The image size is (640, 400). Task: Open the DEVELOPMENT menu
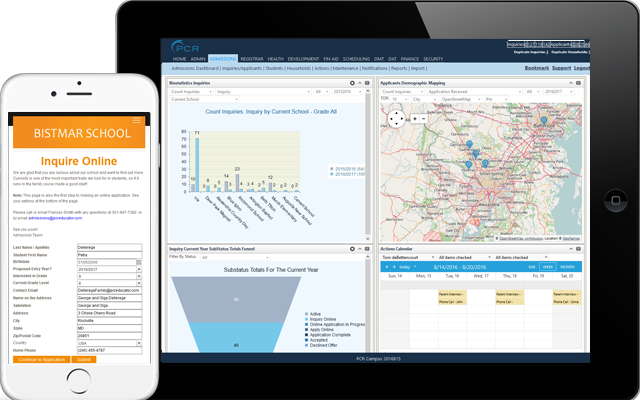tap(303, 59)
